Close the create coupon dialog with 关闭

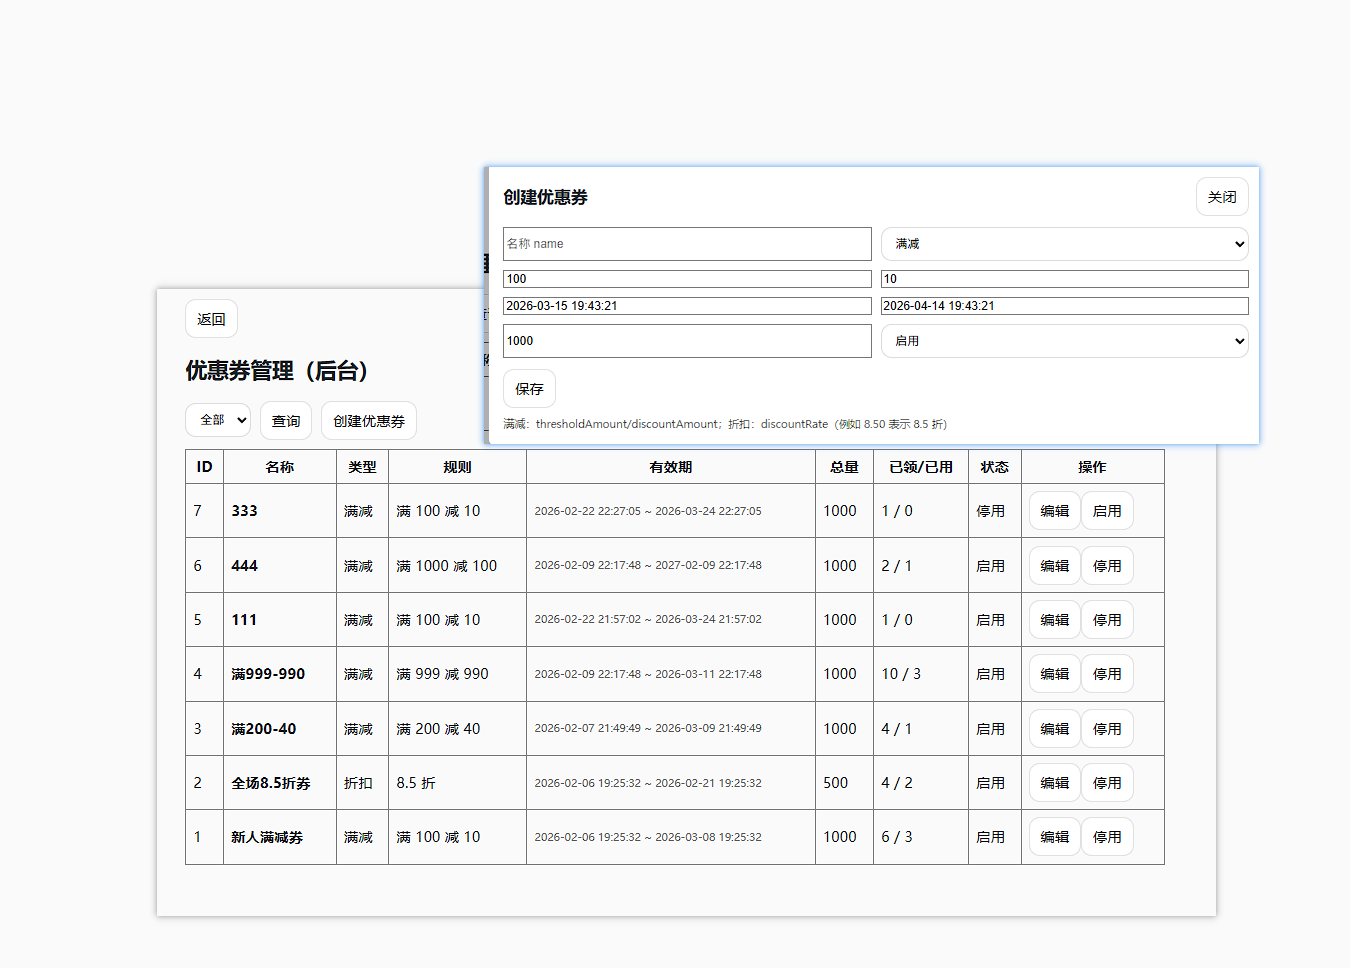pos(1222,197)
